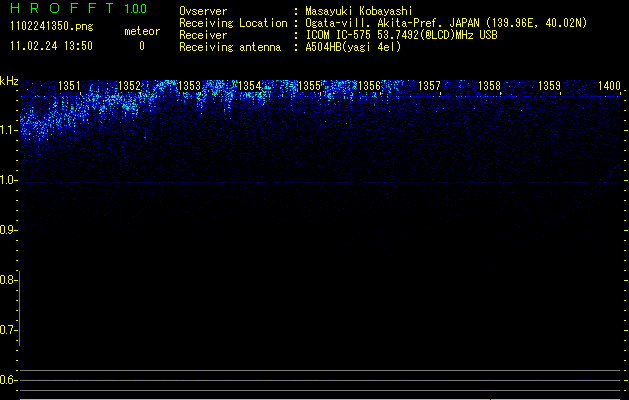Viewport: 629px width, 400px height.
Task: Click the 1358 time marker
Action: (489, 86)
